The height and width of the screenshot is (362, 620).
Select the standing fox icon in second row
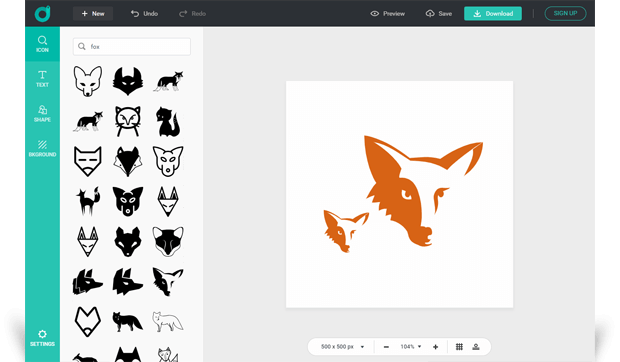point(88,121)
